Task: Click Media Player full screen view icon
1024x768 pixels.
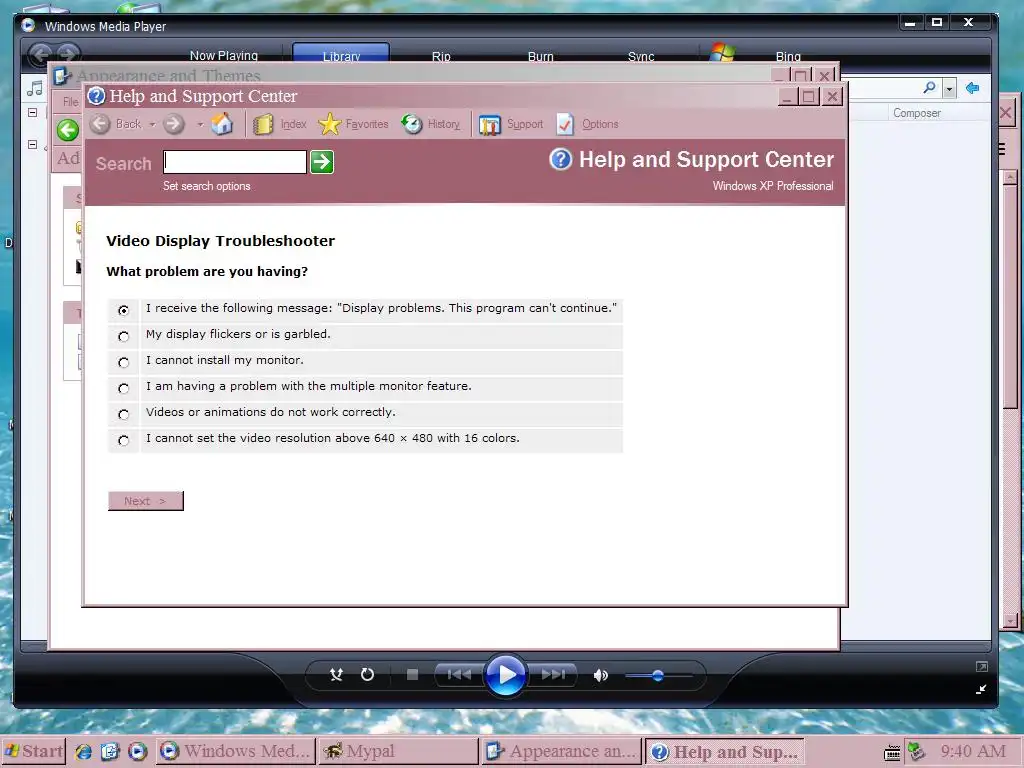Action: click(982, 667)
